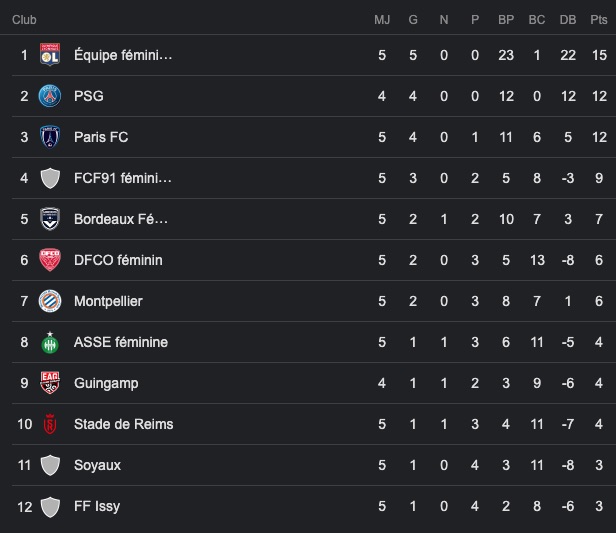The height and width of the screenshot is (533, 616).
Task: Open the PSG team name link
Action: [x=89, y=96]
